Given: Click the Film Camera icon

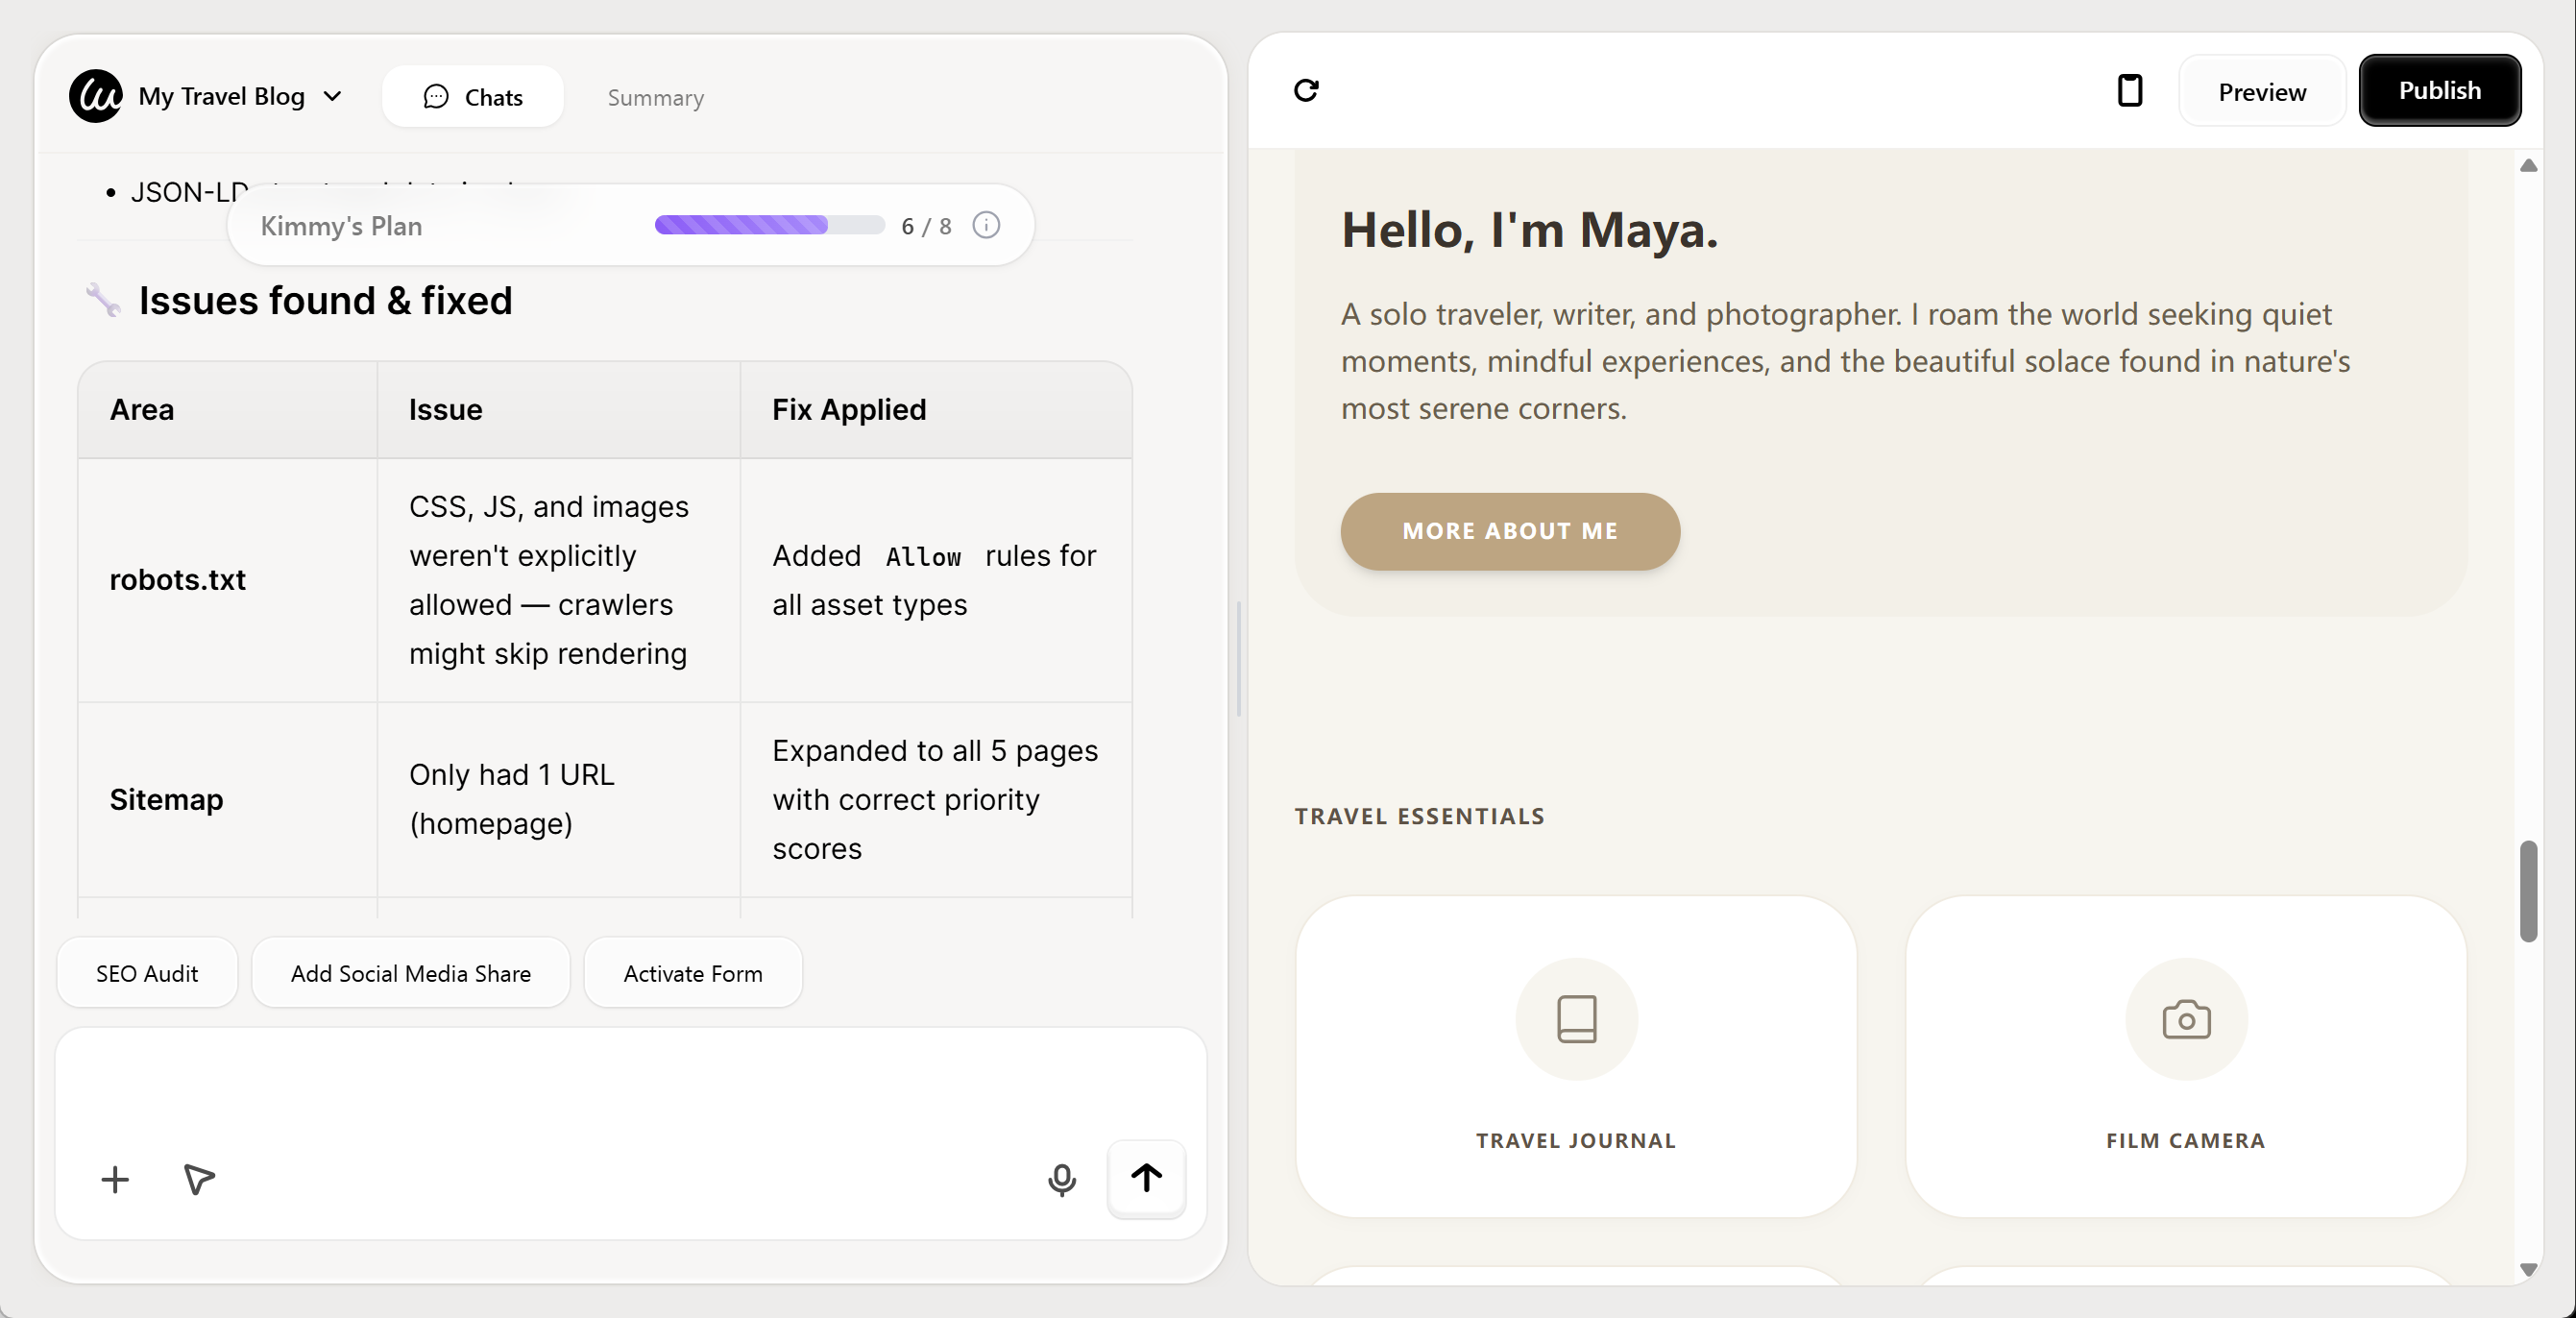Looking at the screenshot, I should pos(2186,1019).
